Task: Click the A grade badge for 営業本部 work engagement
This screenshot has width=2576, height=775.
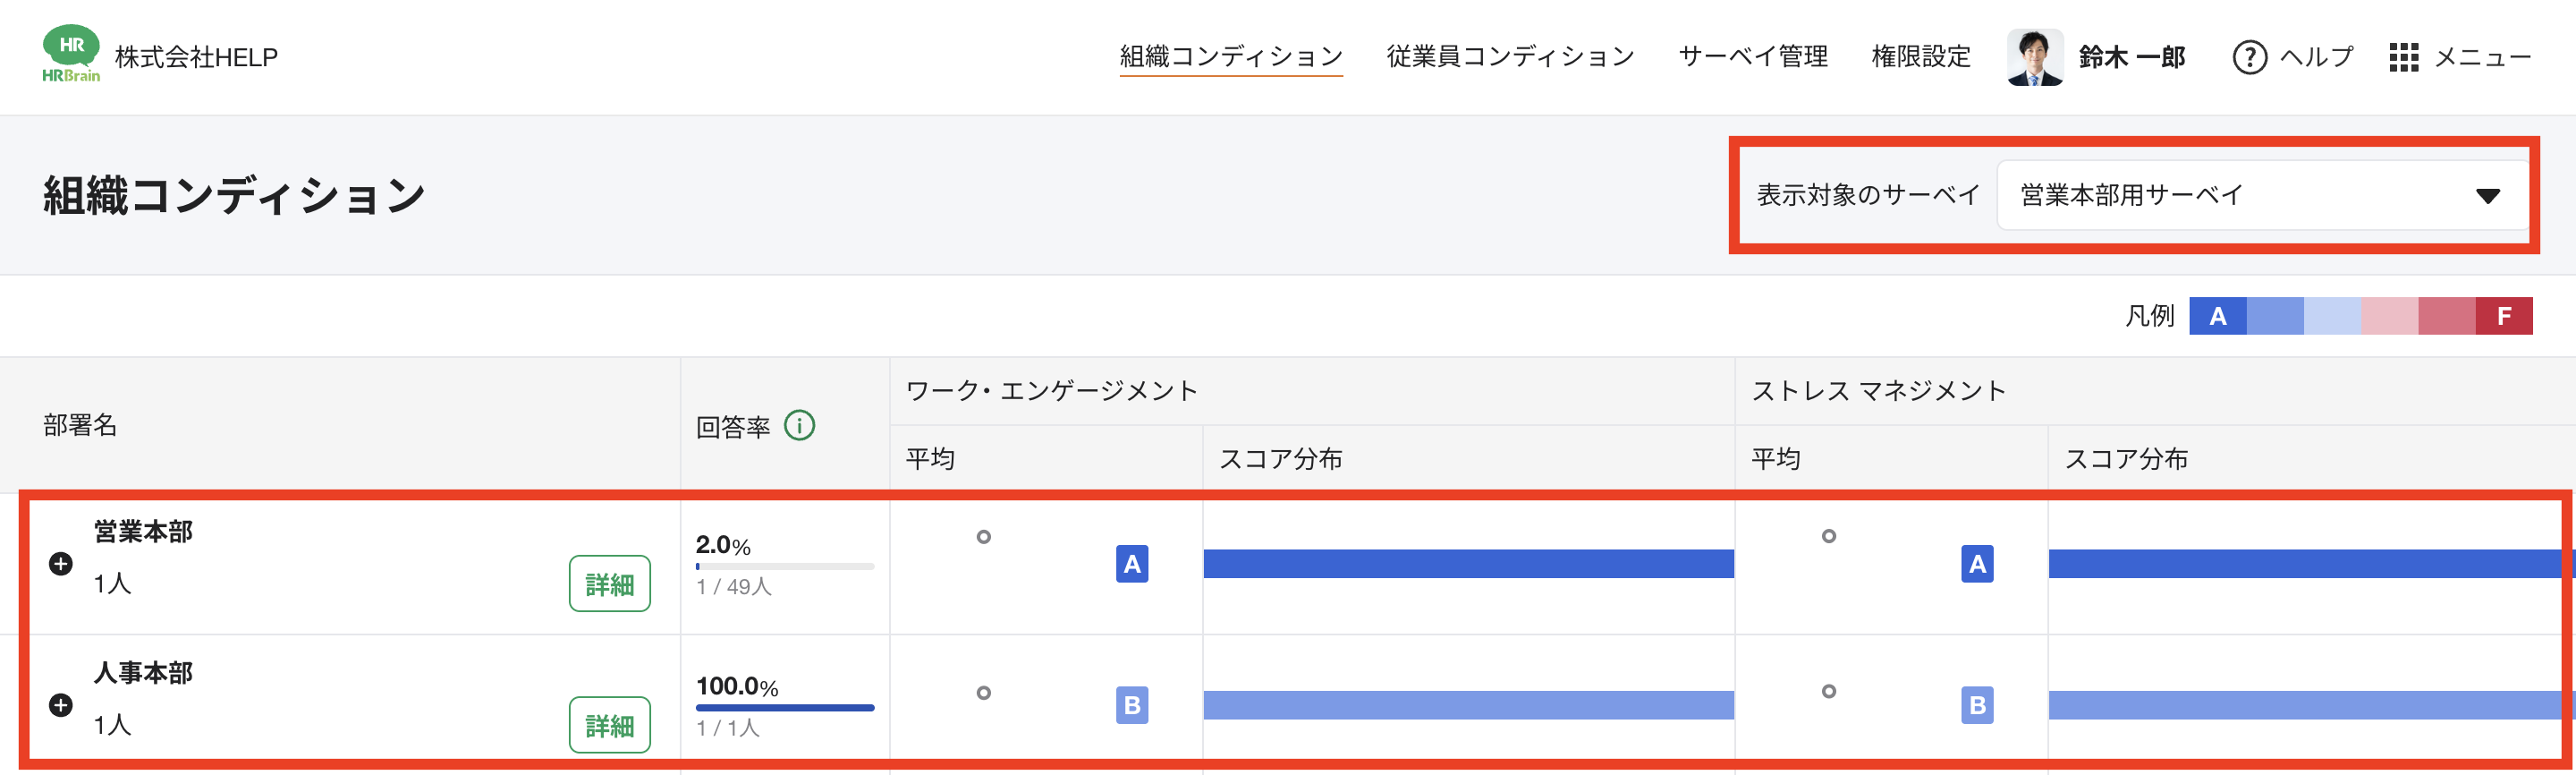Action: pyautogui.click(x=1131, y=564)
